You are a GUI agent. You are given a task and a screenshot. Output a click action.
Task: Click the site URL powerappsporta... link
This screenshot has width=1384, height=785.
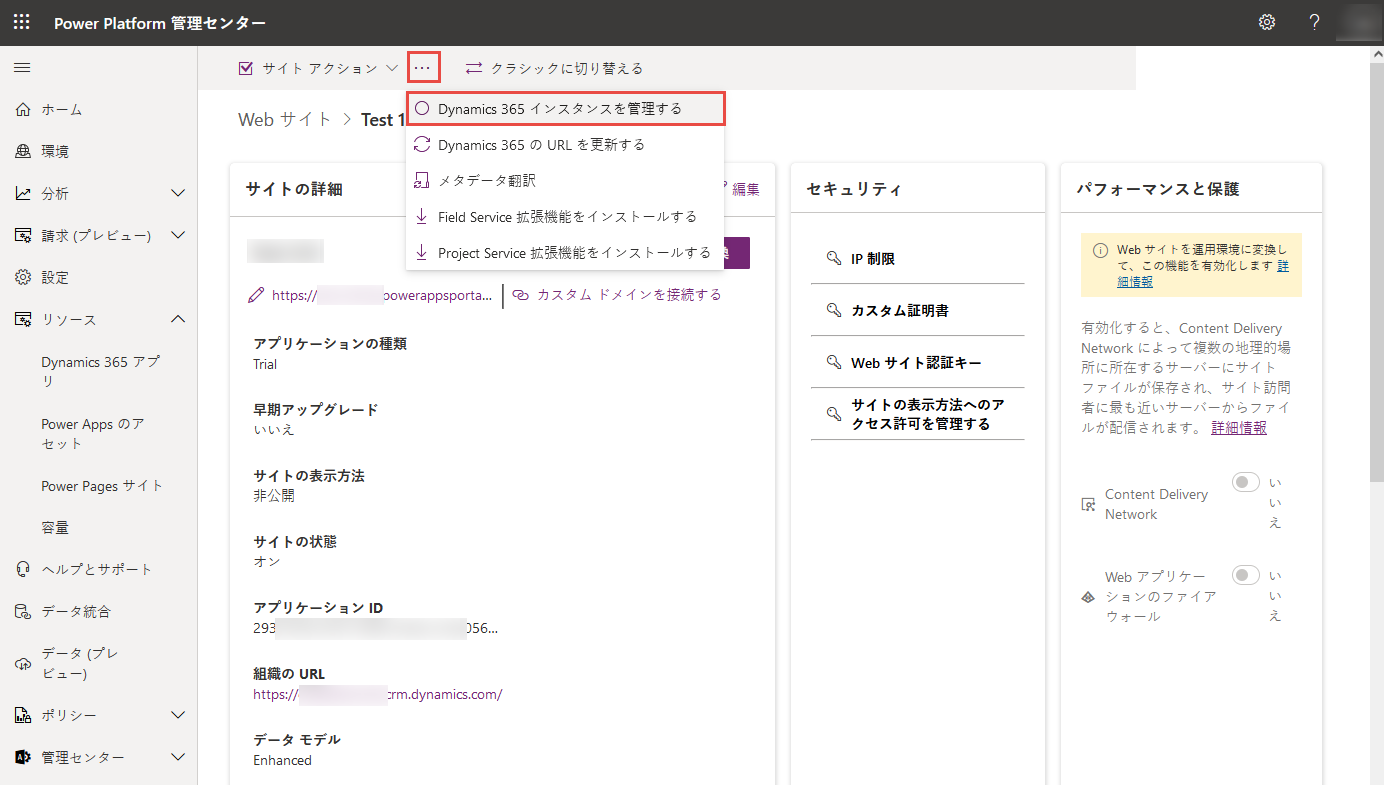coord(382,295)
